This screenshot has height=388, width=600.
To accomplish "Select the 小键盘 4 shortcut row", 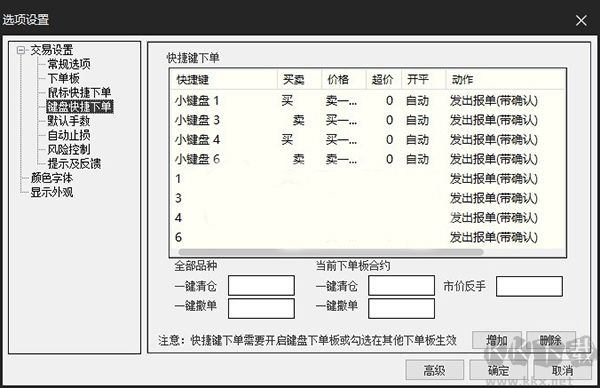I will 368,140.
